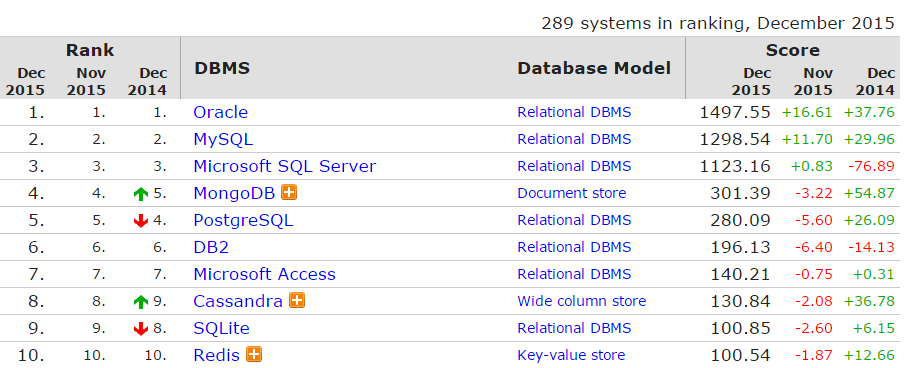909x368 pixels.
Task: Click Cassandra's +36.78 yearly change
Action: click(x=870, y=301)
